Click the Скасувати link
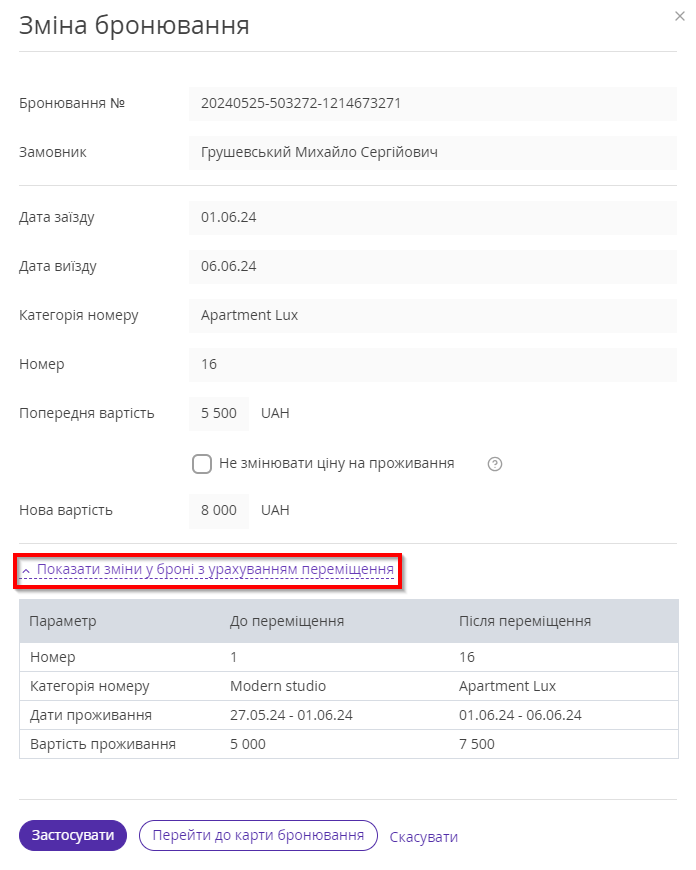This screenshot has width=696, height=870. pyautogui.click(x=423, y=837)
